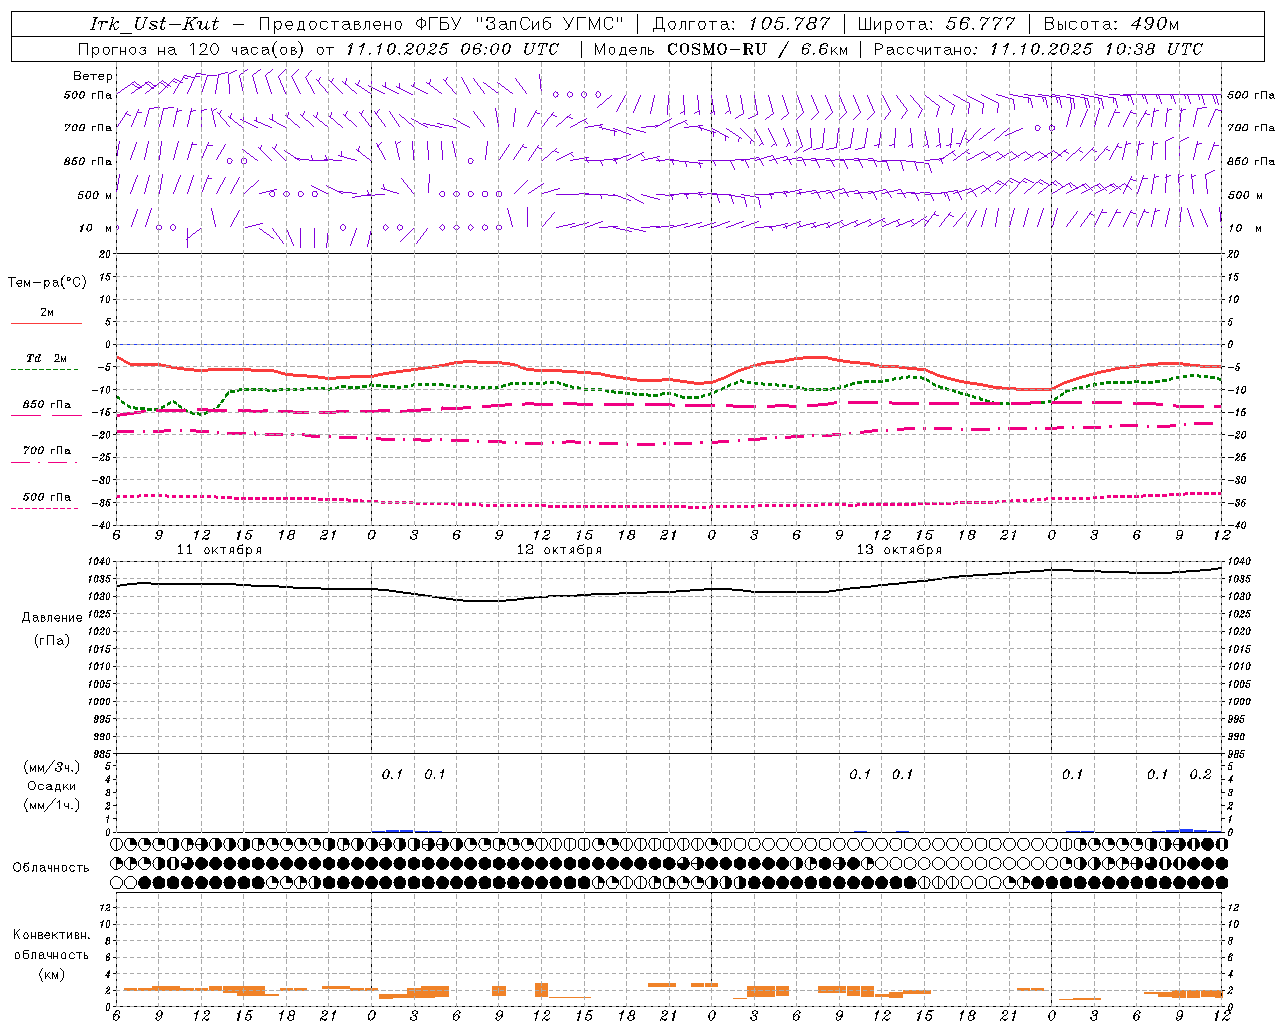Click the Давление panel label
Viewport: 1280px width, 1024px height.
click(52, 618)
